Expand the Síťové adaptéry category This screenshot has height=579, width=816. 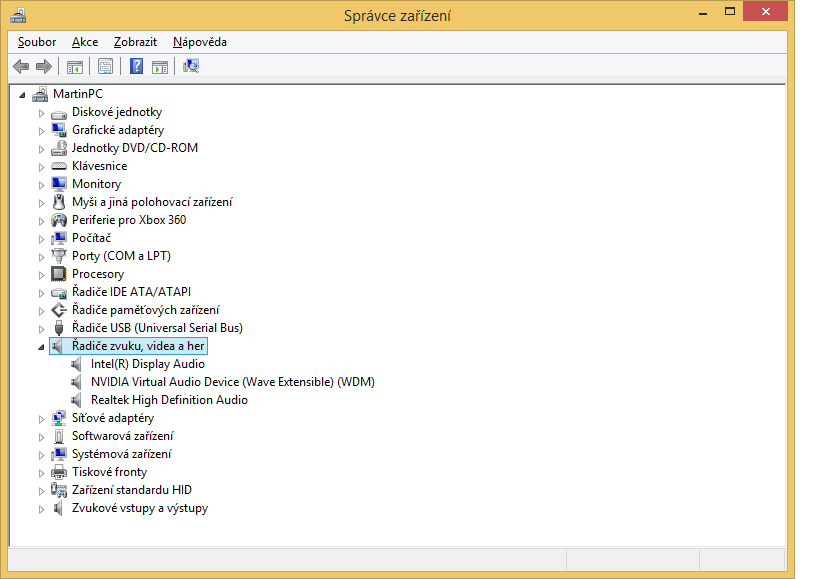(41, 418)
